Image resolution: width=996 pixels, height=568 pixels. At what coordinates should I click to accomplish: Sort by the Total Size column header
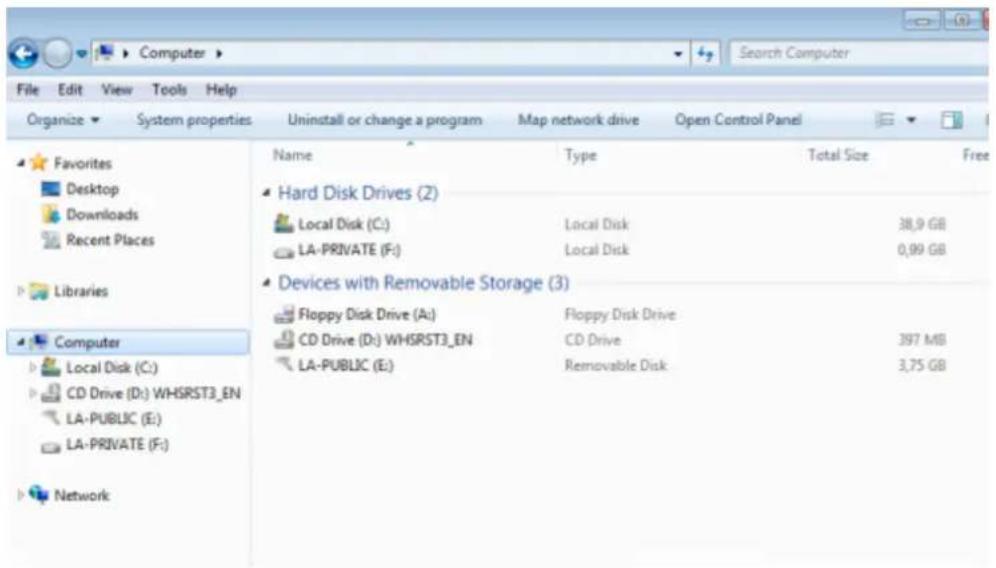pyautogui.click(x=838, y=155)
